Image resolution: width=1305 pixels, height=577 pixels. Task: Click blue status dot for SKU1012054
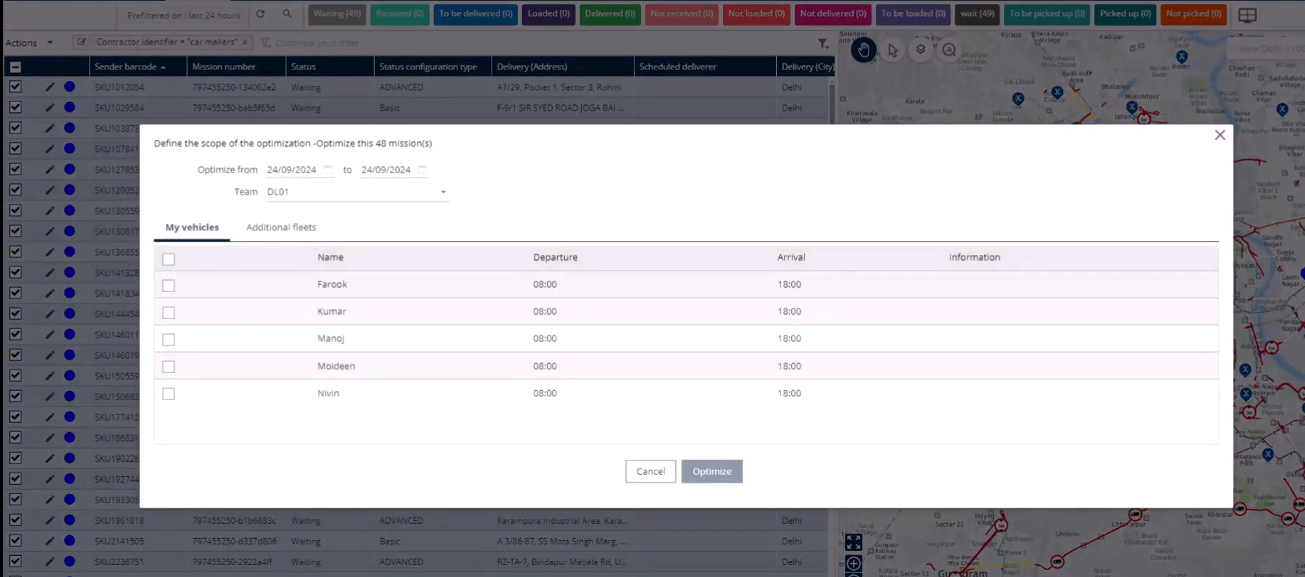70,87
